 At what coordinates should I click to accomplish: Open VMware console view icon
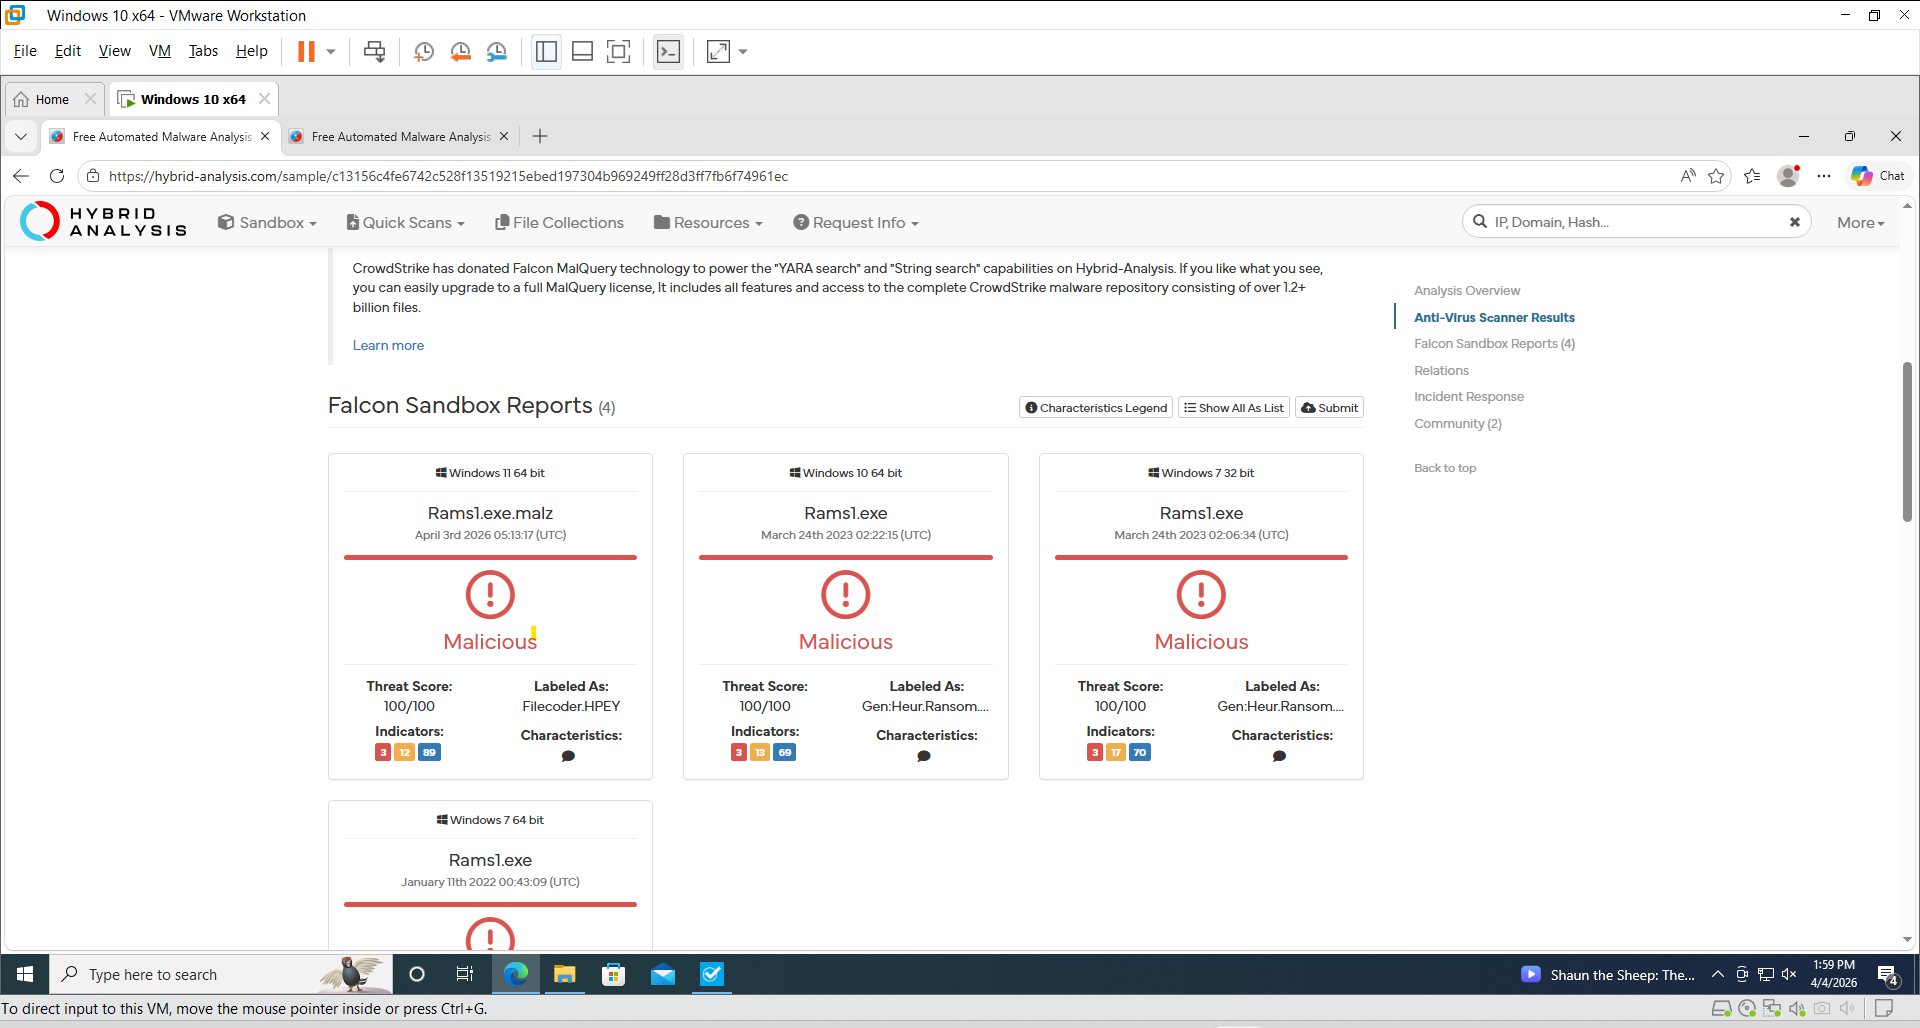pos(668,51)
